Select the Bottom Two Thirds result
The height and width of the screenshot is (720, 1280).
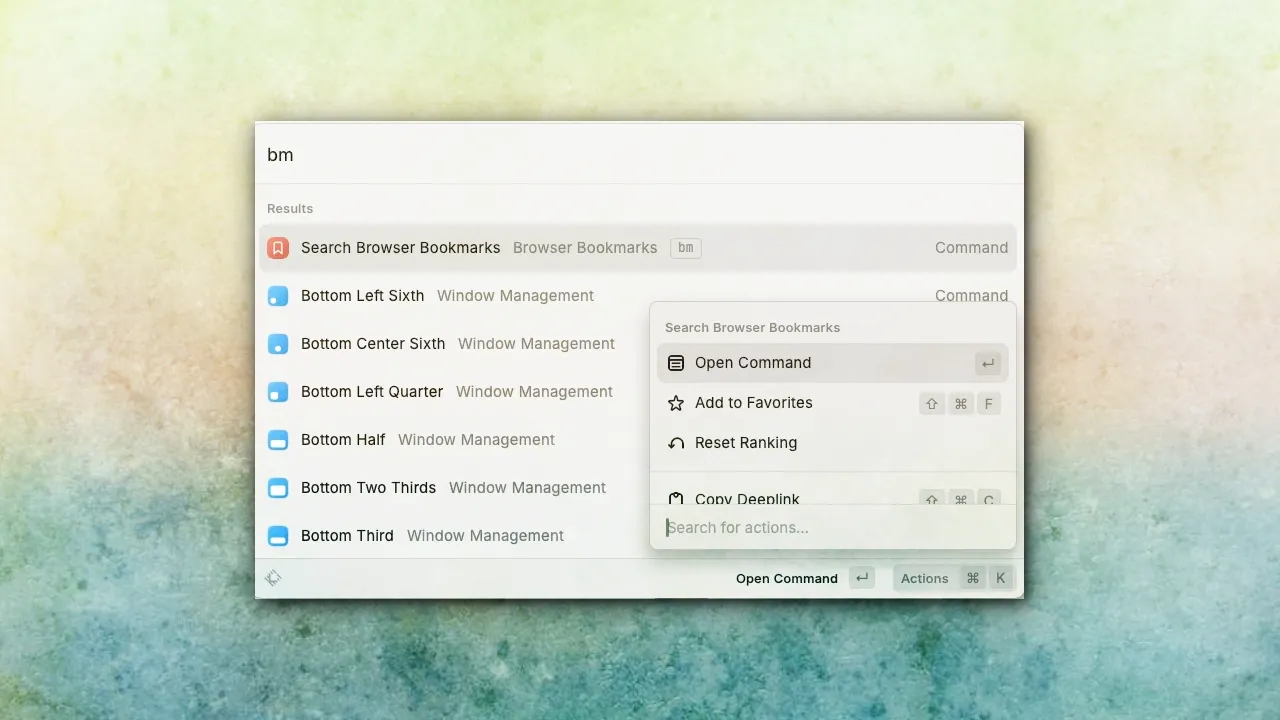click(454, 488)
